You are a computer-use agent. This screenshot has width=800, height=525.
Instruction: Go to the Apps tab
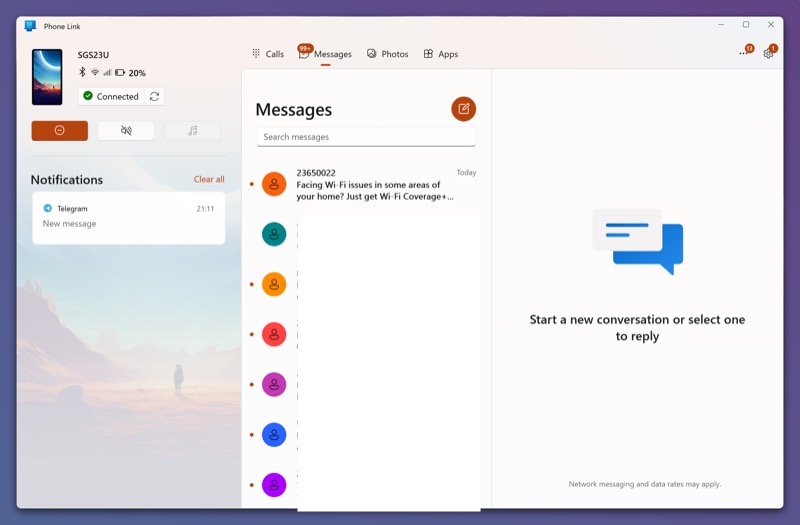441,54
